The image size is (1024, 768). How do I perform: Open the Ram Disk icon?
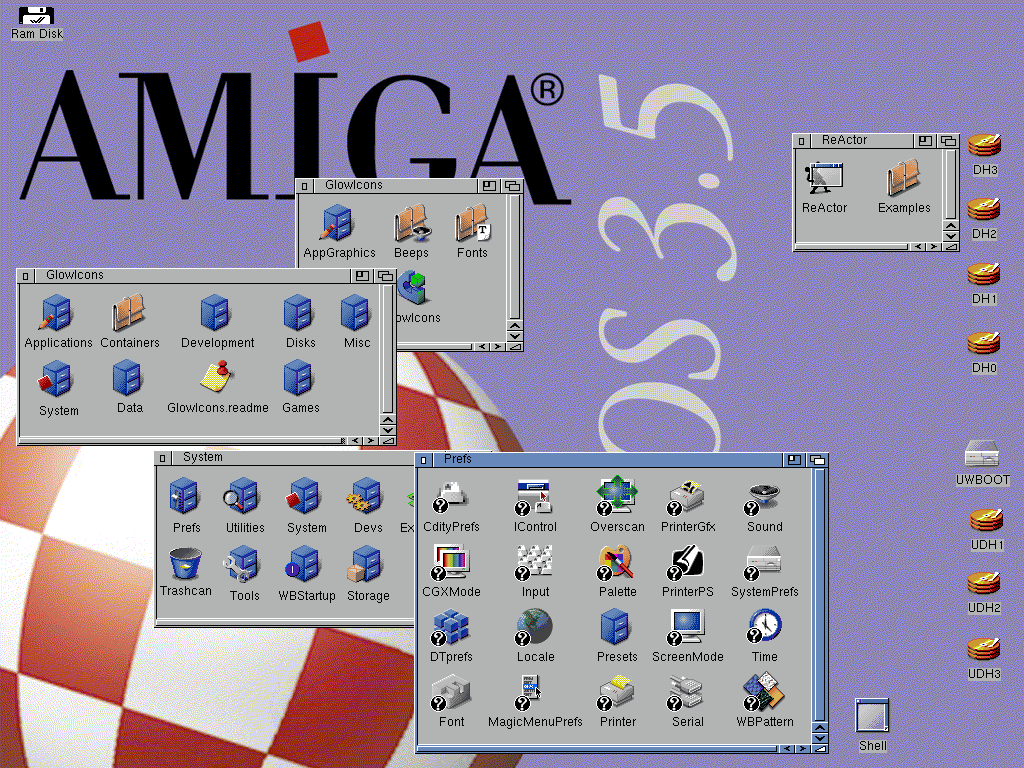35,14
